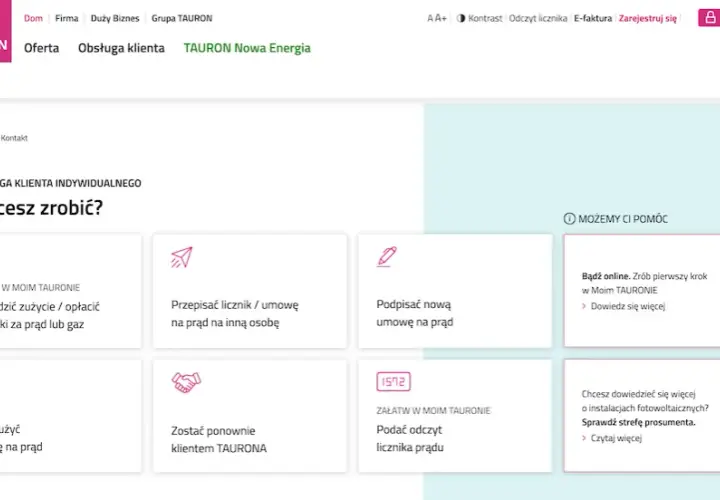Switch to Duży Biznes section
Viewport: 720px width, 500px height.
pos(115,18)
